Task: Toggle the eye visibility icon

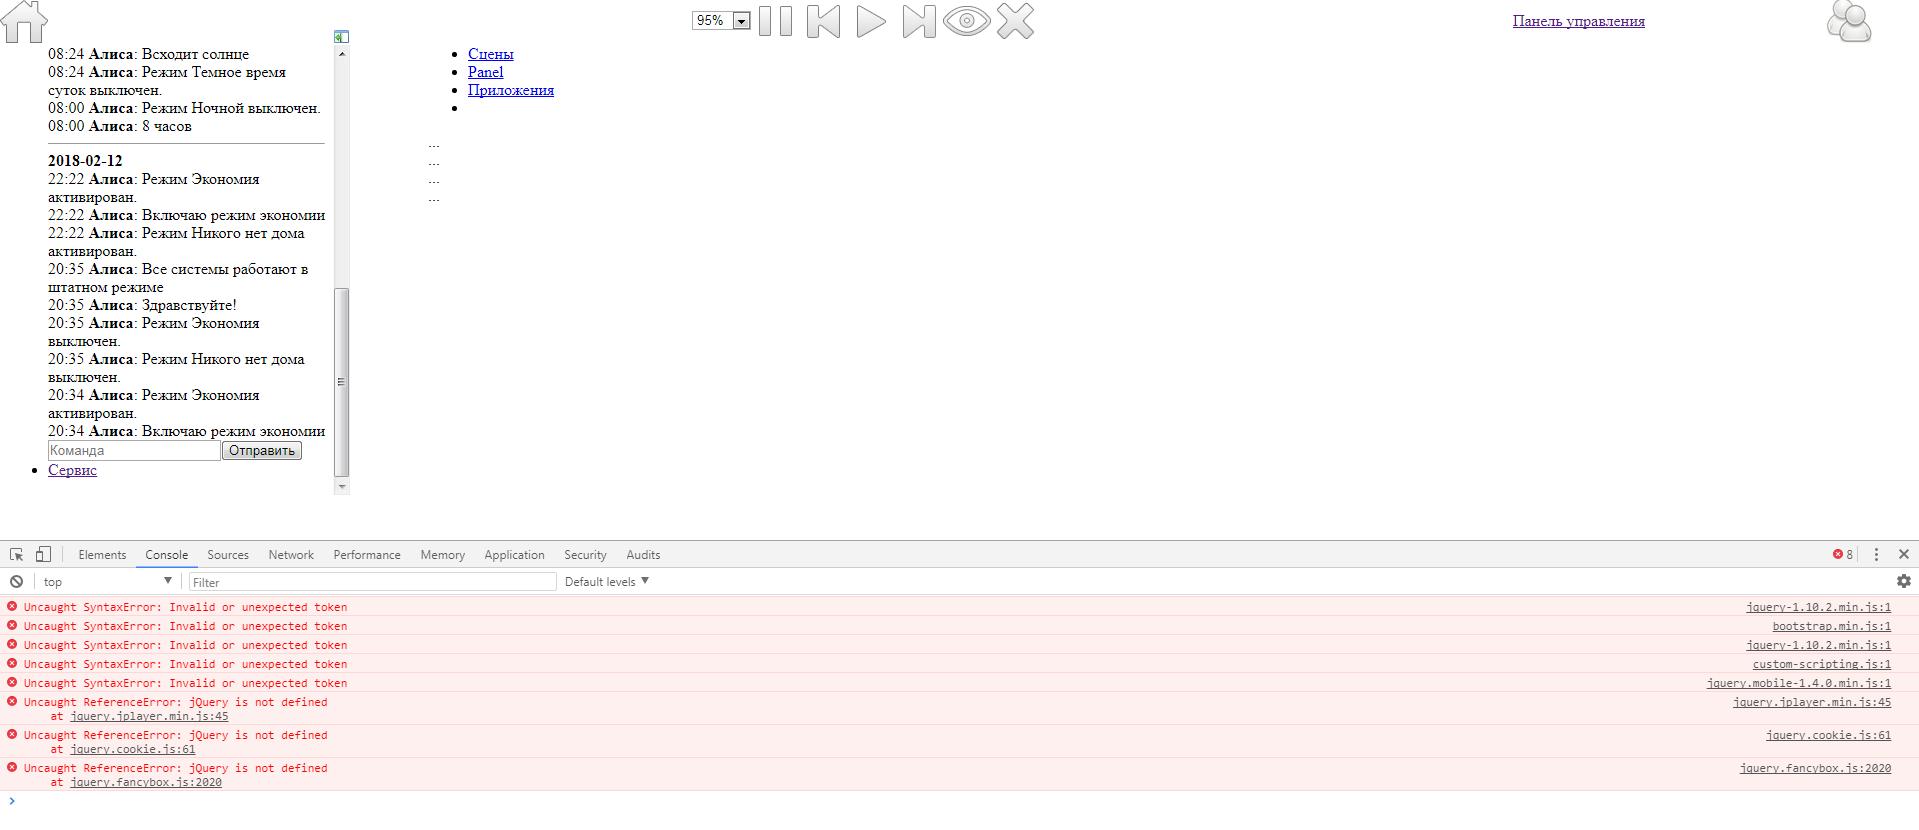Action: tap(967, 21)
